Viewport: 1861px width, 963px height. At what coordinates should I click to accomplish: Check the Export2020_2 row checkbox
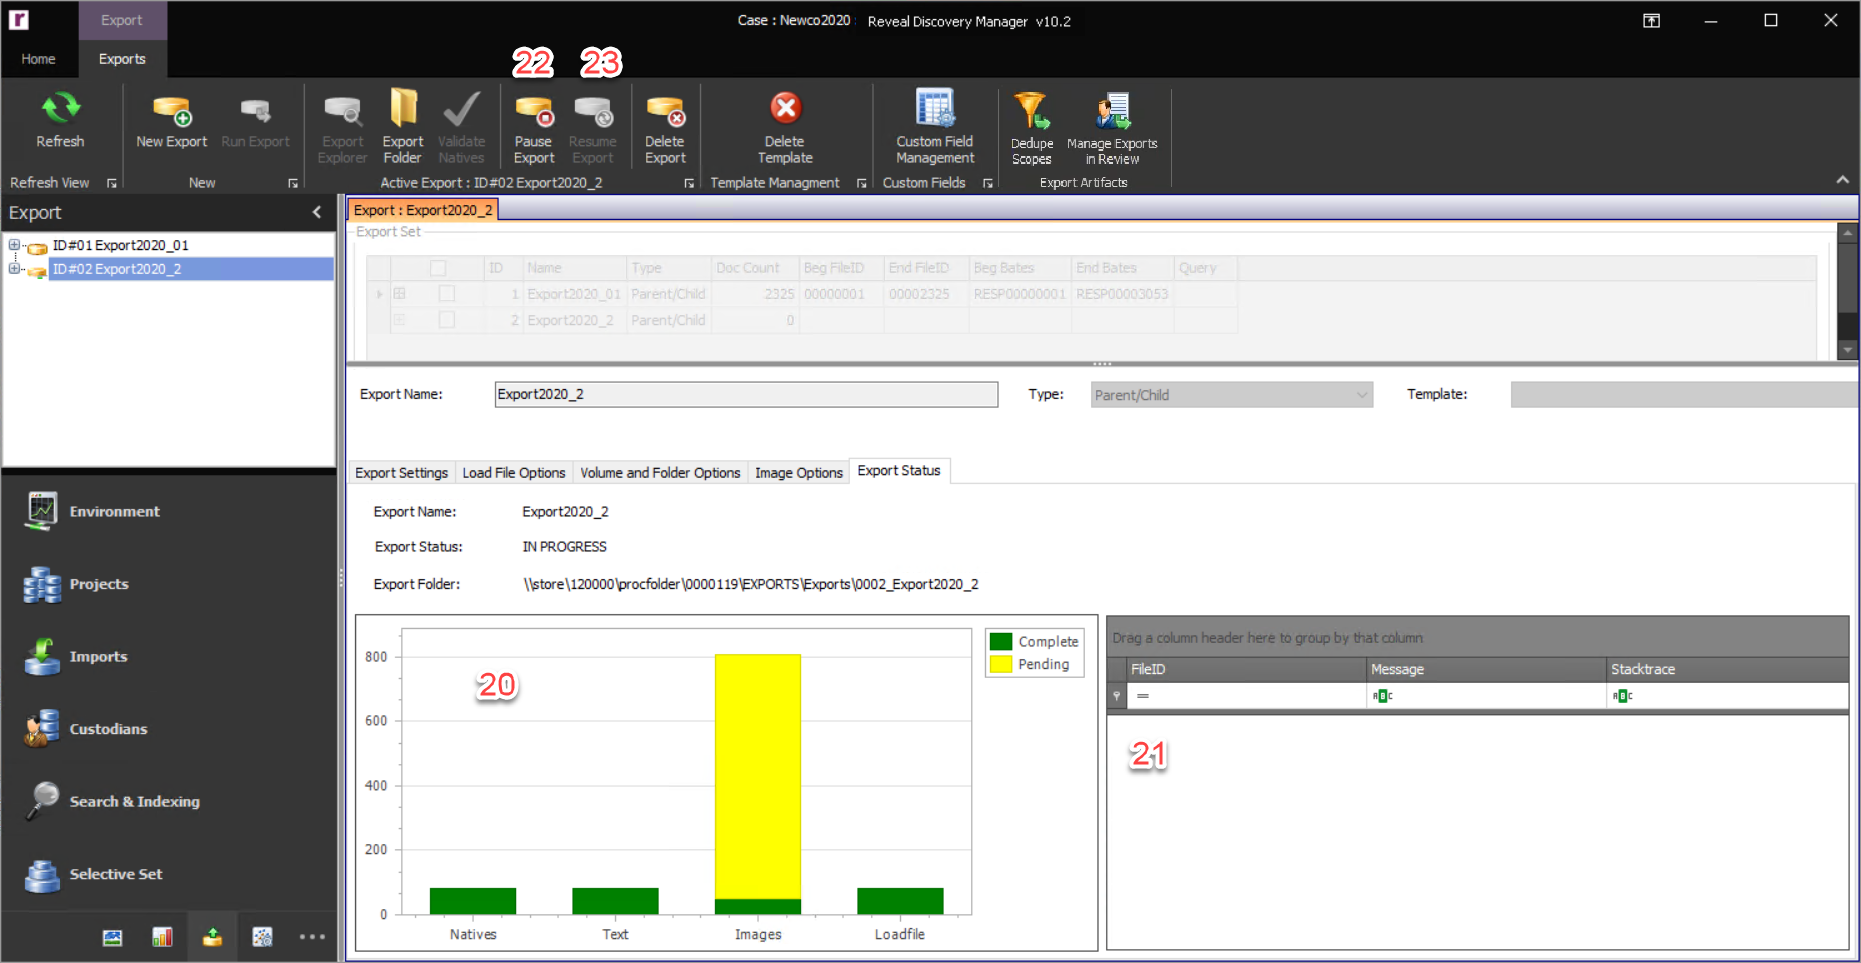pos(447,320)
